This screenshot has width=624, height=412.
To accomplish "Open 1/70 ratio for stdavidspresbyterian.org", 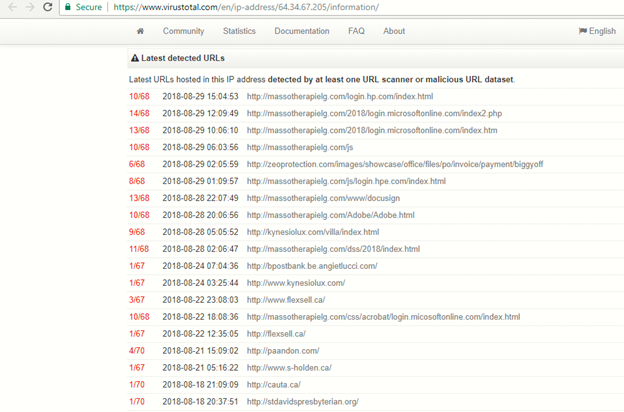I will [137, 402].
